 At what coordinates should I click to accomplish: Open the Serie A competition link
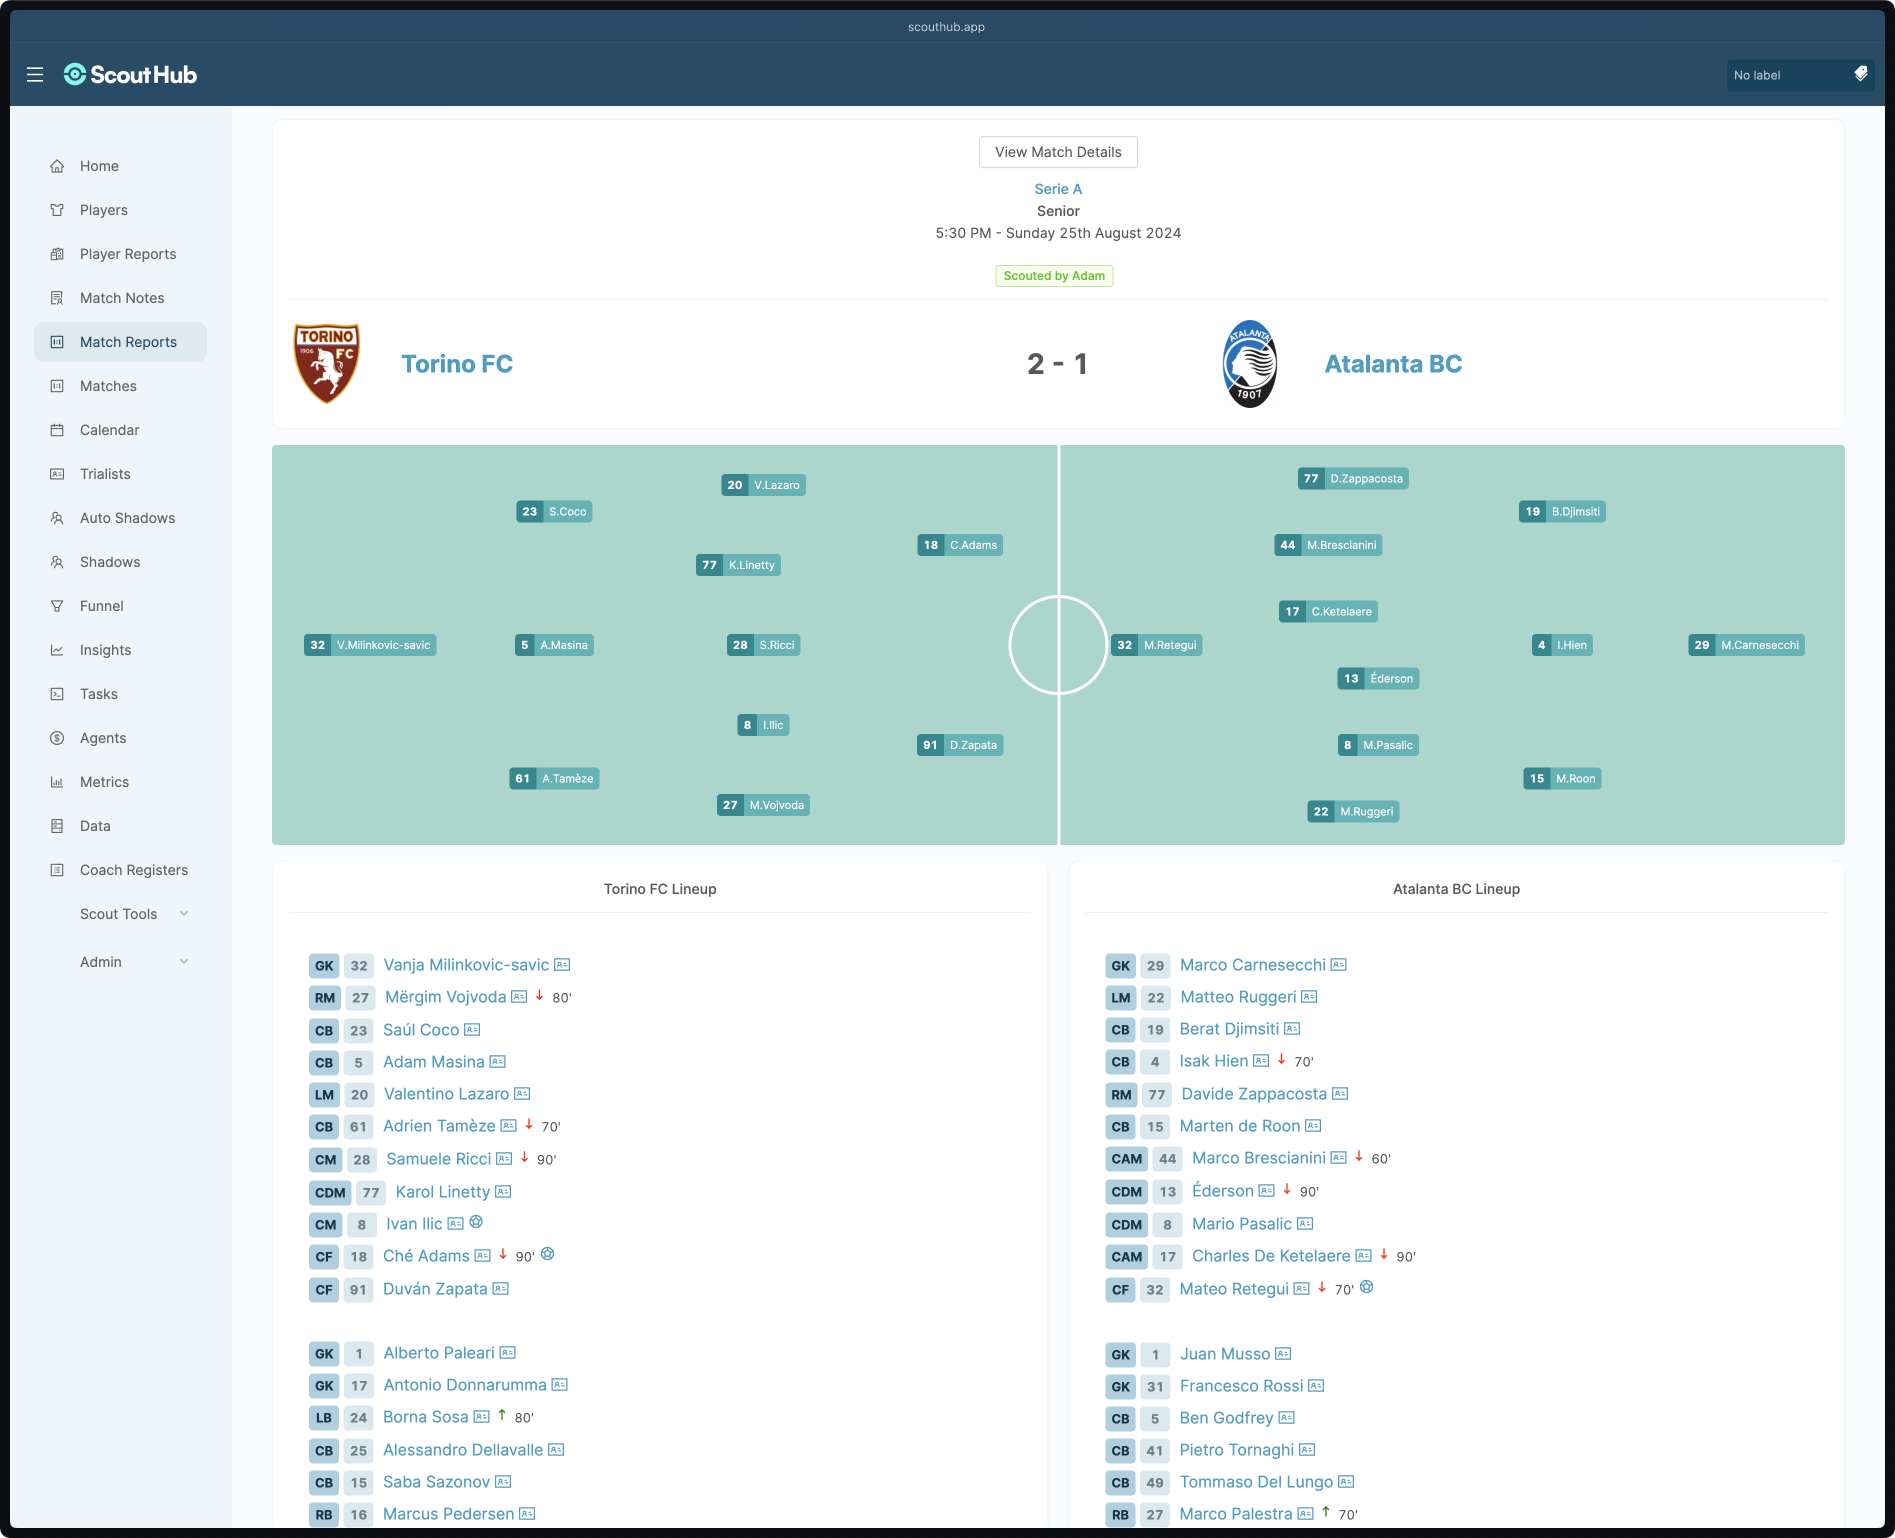(1057, 189)
